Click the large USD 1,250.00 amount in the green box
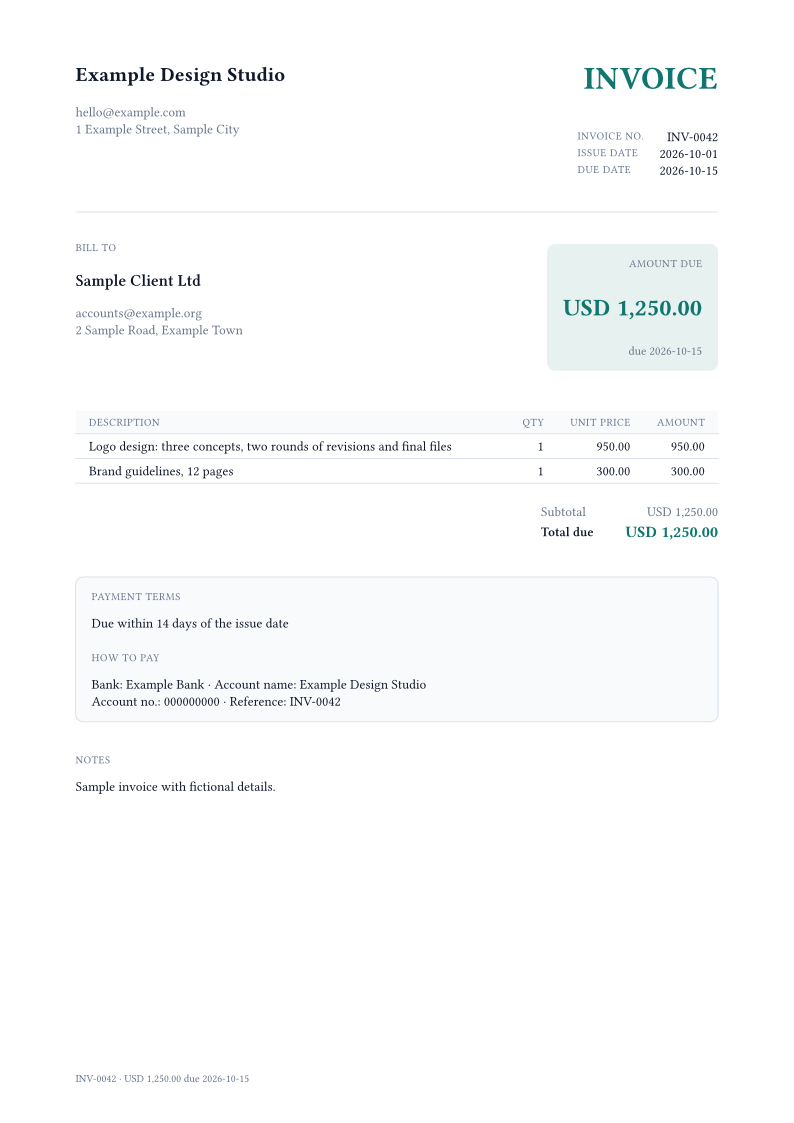794x1123 pixels. (x=632, y=309)
